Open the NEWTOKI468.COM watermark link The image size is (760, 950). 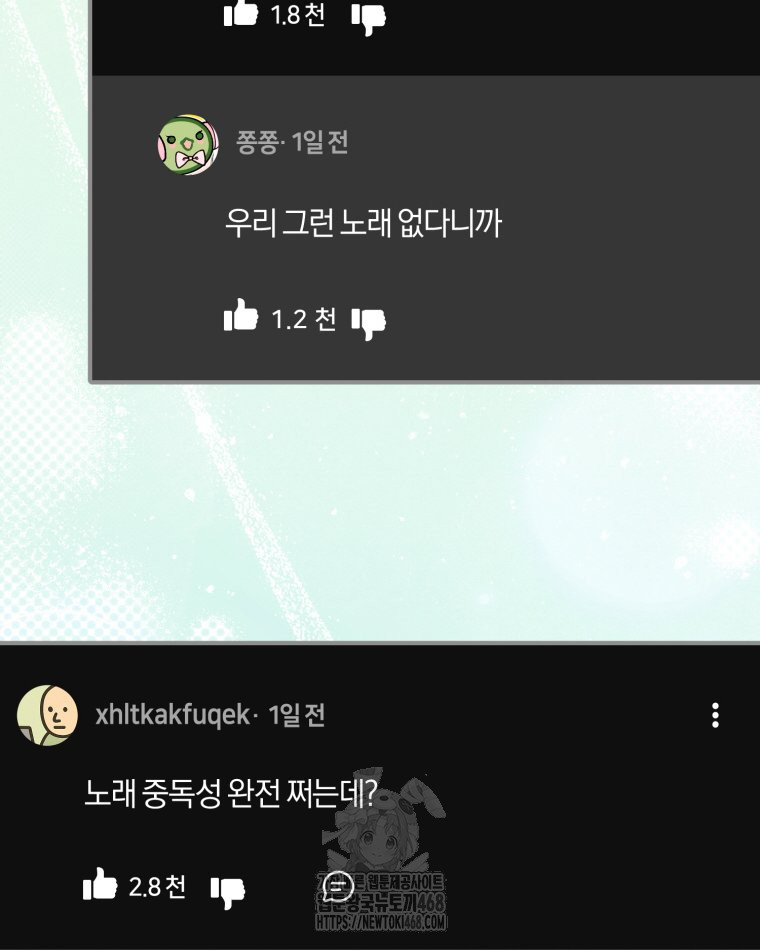381,923
